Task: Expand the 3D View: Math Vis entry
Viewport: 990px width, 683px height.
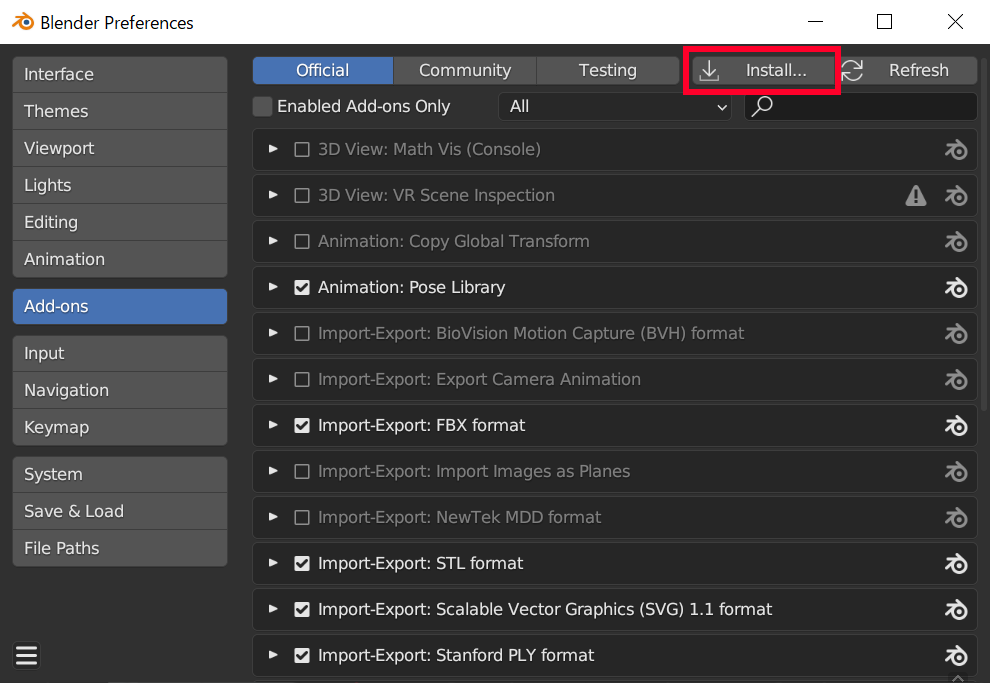Action: click(272, 149)
